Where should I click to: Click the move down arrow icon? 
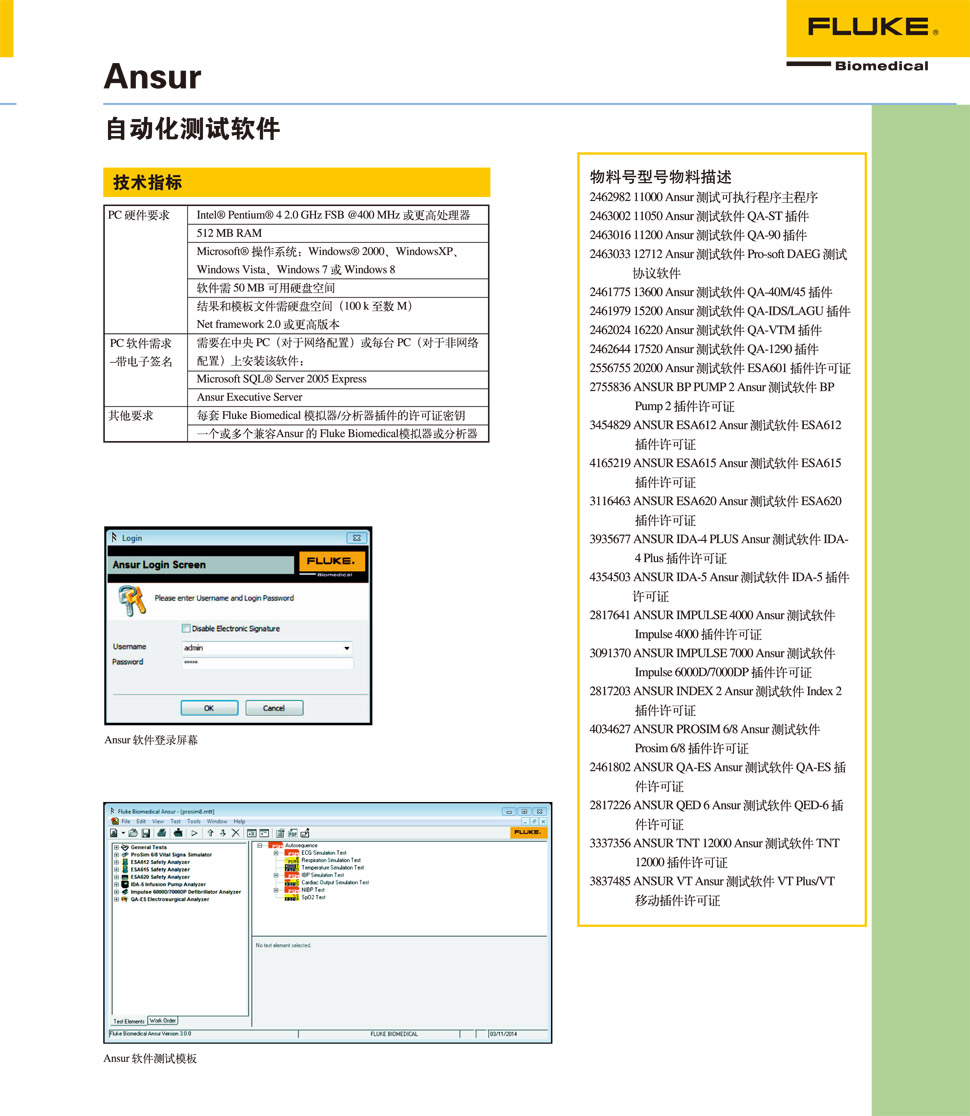(223, 833)
